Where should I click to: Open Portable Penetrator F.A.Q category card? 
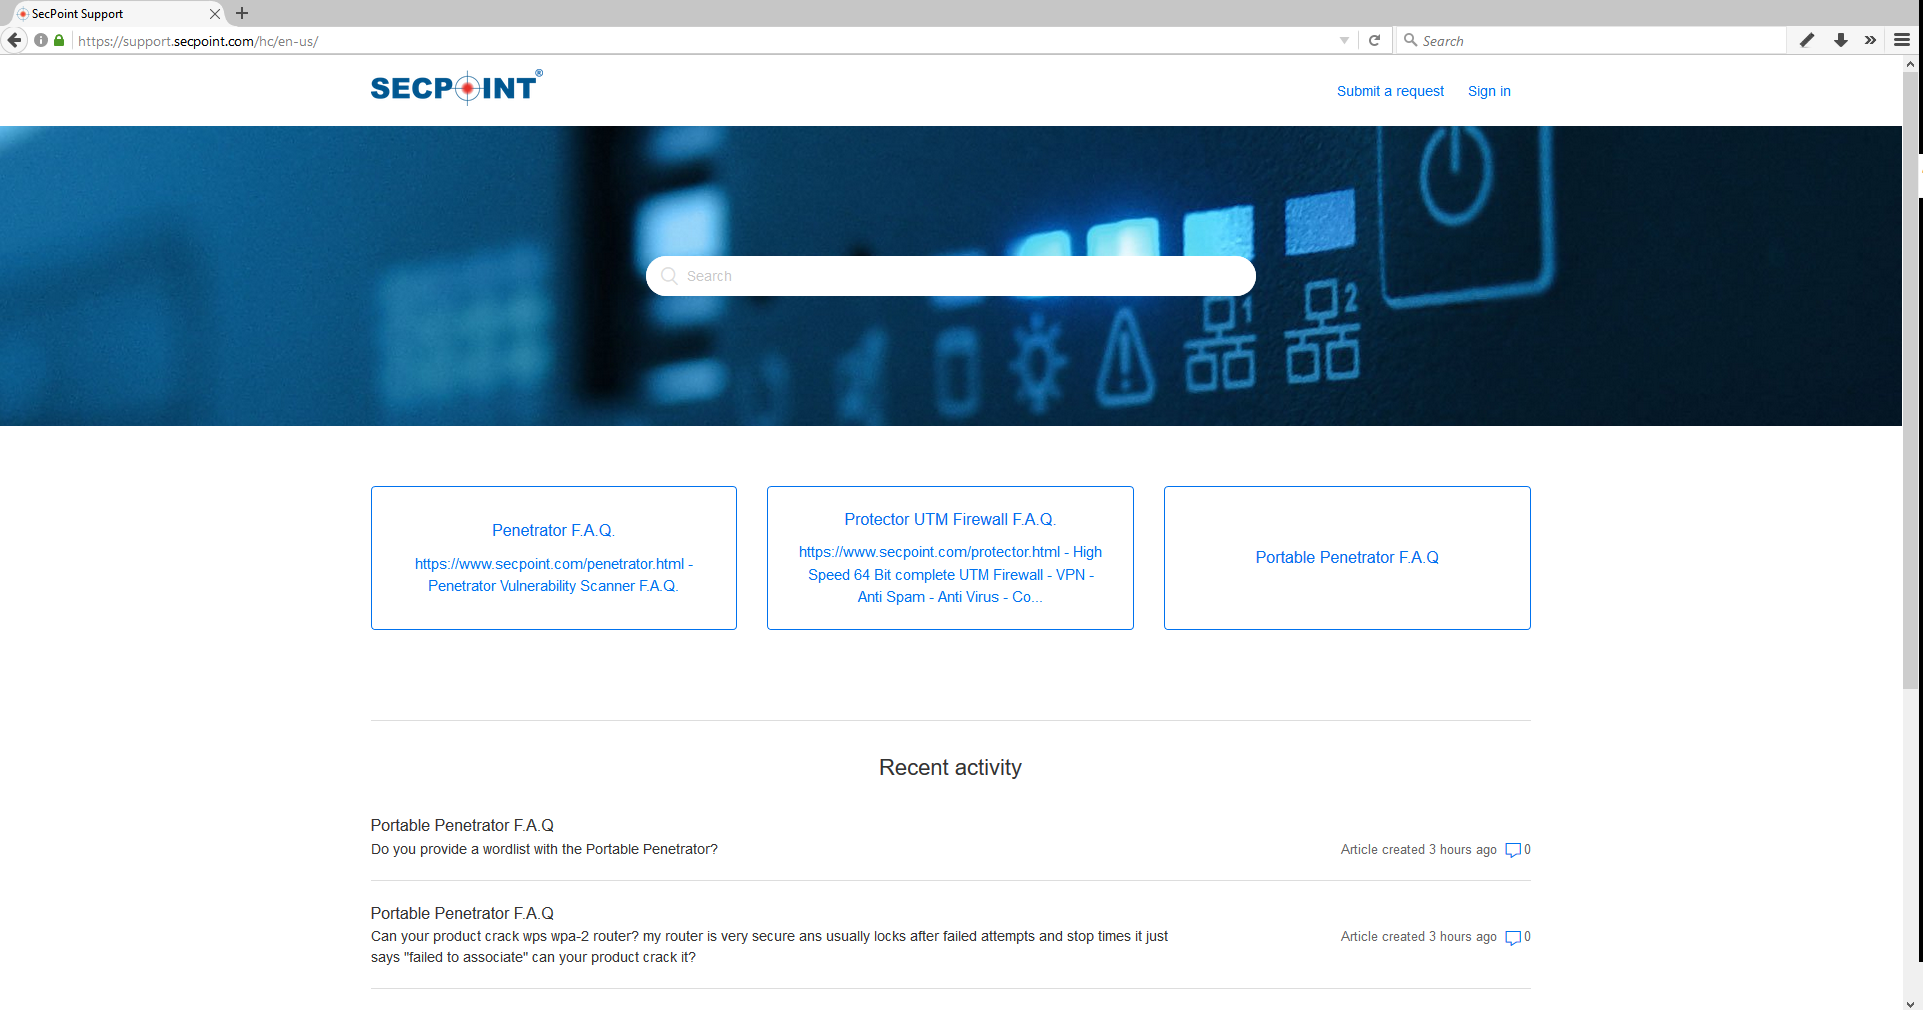1347,558
